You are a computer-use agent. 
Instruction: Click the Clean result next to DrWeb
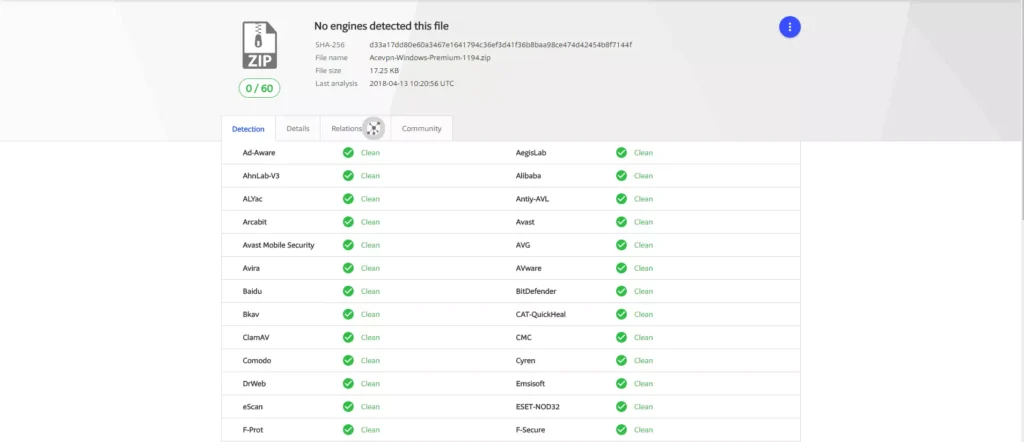pos(370,384)
